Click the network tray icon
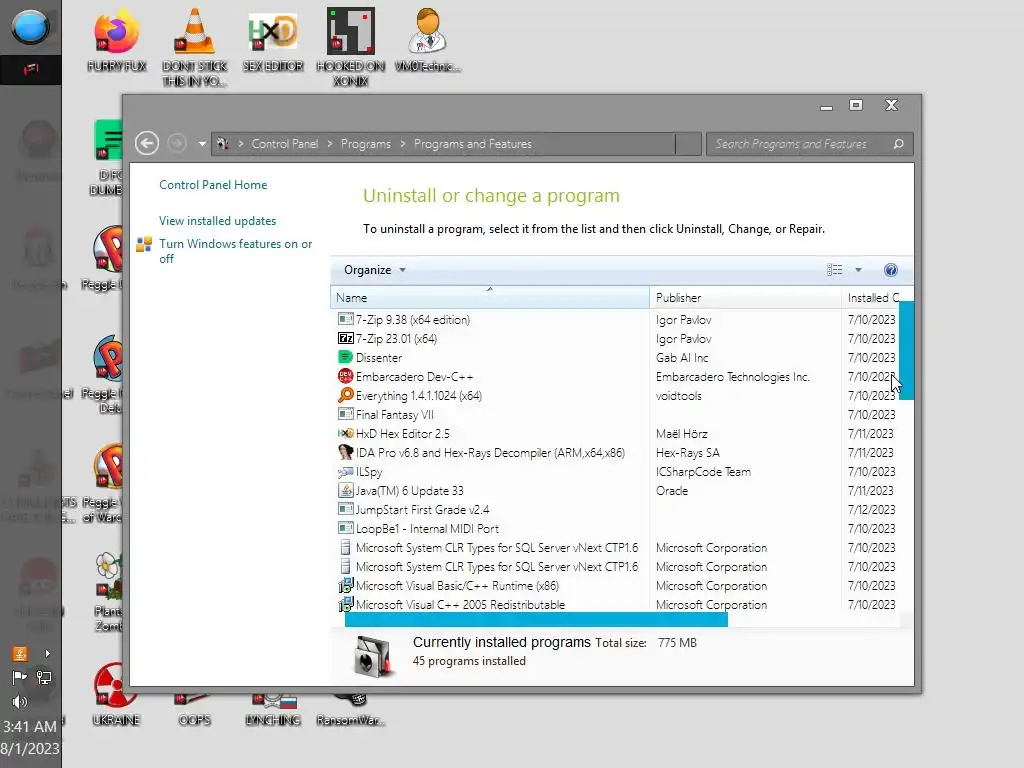The width and height of the screenshot is (1024, 768). coord(44,677)
